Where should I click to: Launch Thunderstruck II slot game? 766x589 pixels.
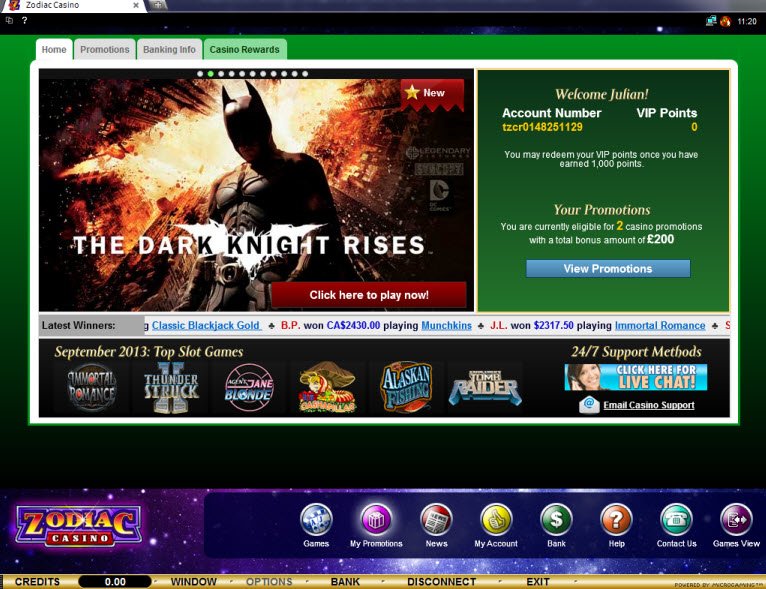click(171, 389)
